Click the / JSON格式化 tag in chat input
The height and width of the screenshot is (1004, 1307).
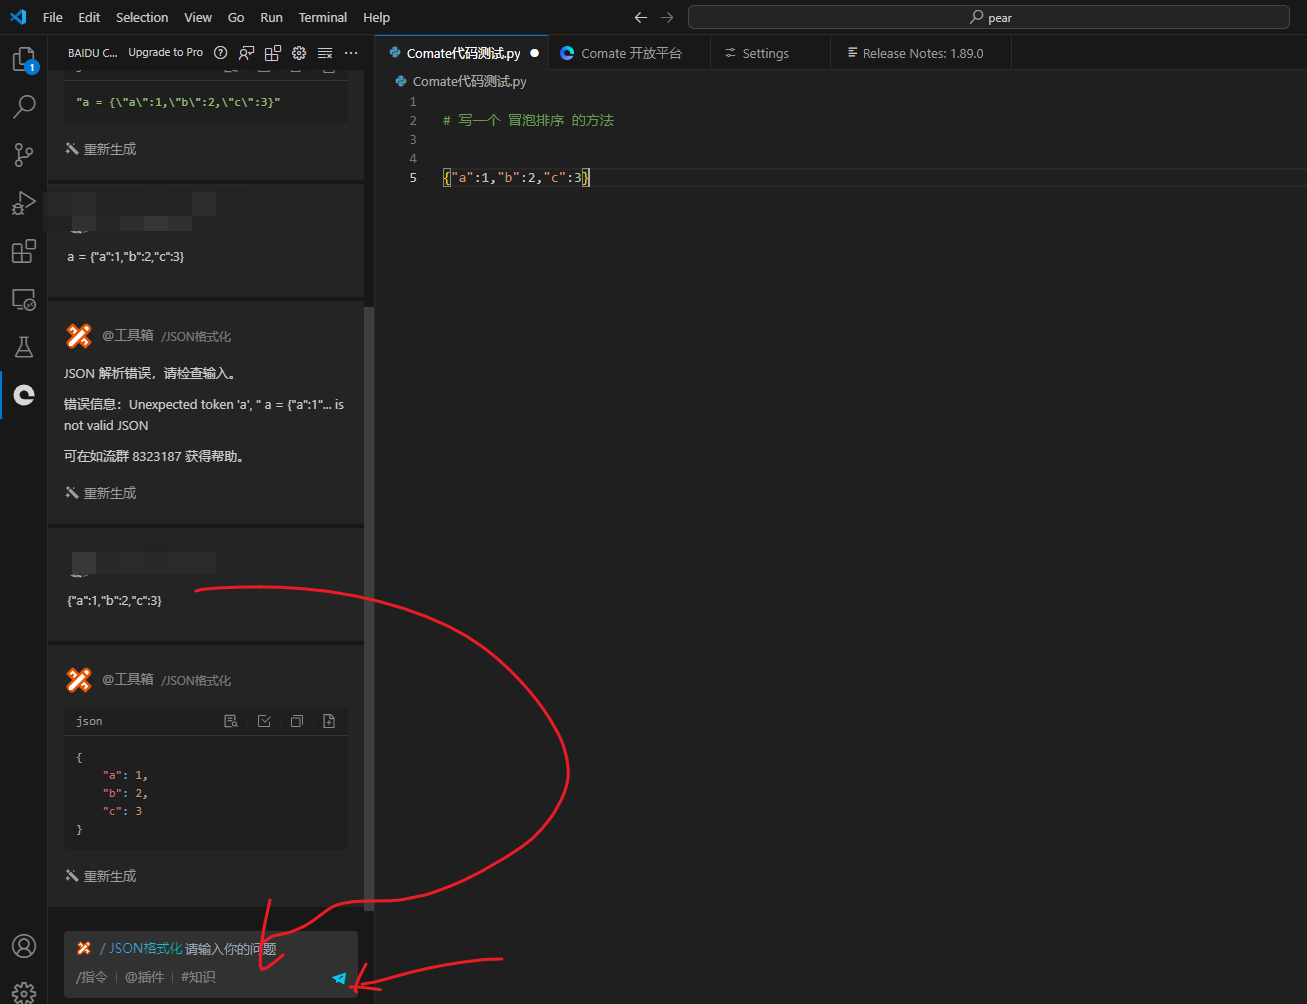coord(141,949)
